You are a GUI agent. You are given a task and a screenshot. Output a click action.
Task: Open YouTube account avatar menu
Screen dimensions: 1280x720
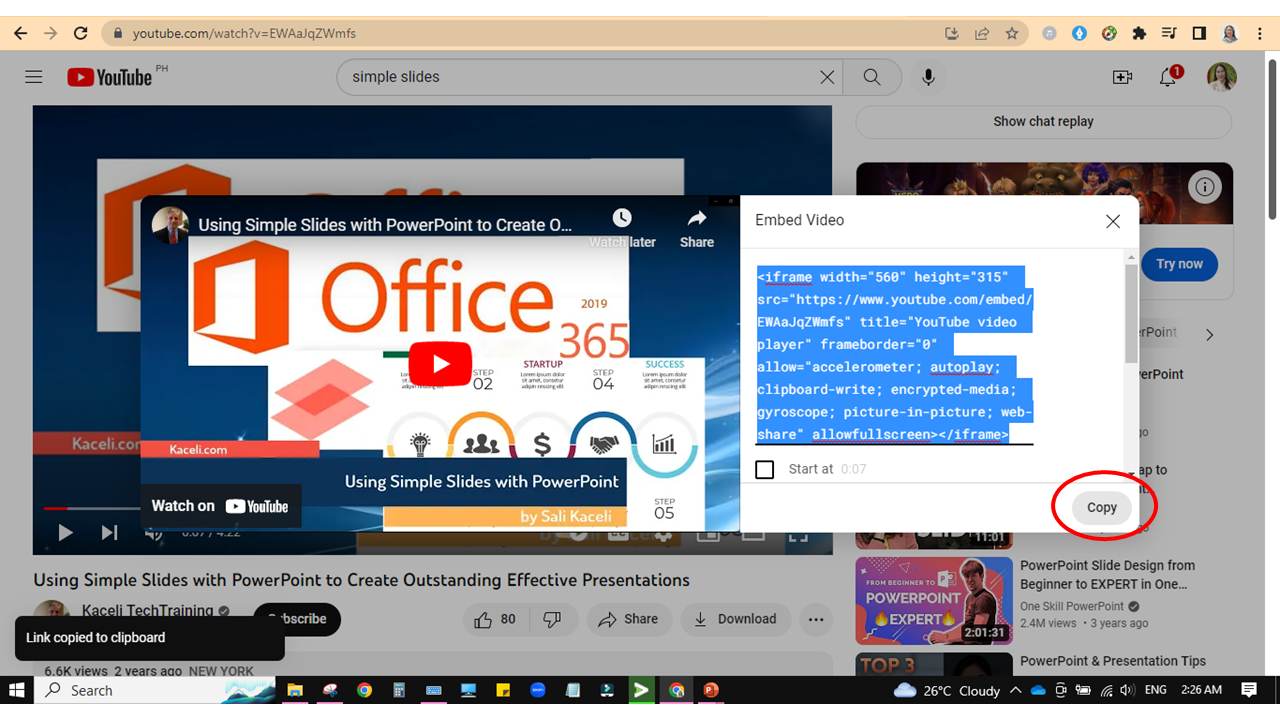point(1222,77)
